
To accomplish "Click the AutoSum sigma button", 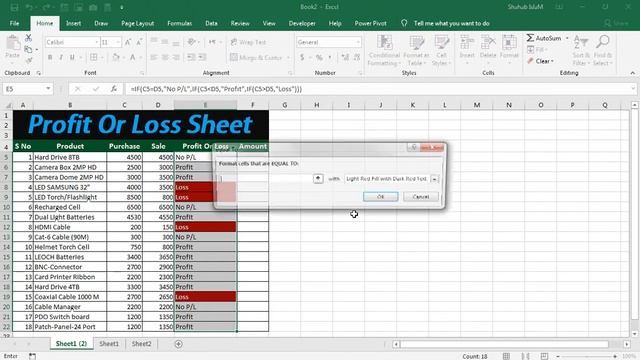I will (543, 38).
